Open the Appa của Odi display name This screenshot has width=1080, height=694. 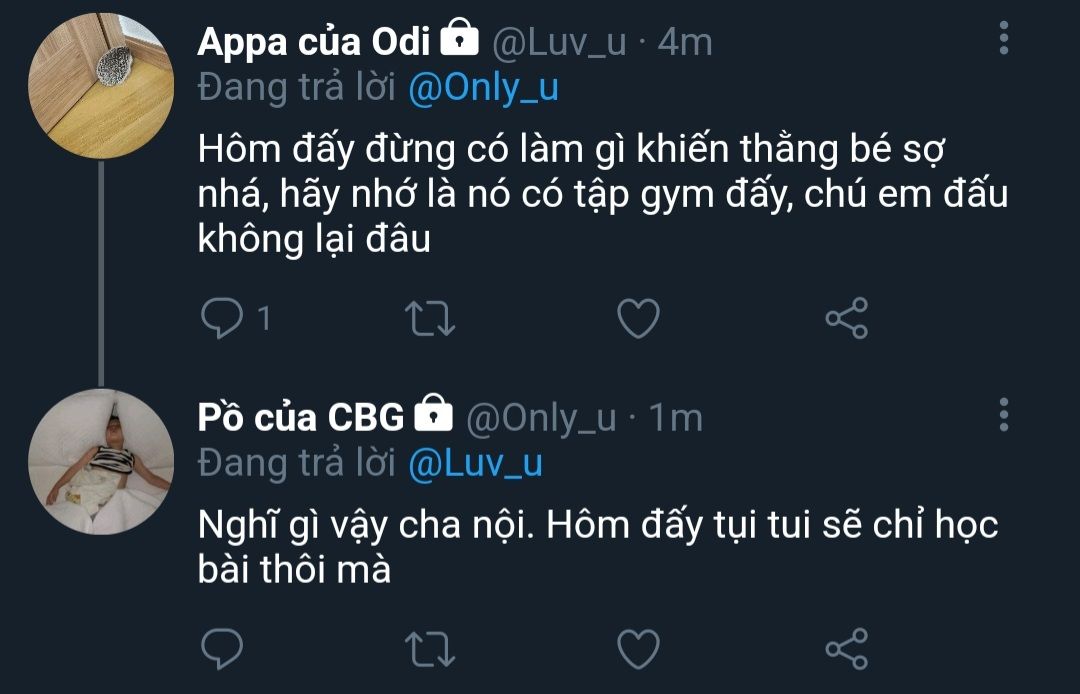[x=314, y=41]
